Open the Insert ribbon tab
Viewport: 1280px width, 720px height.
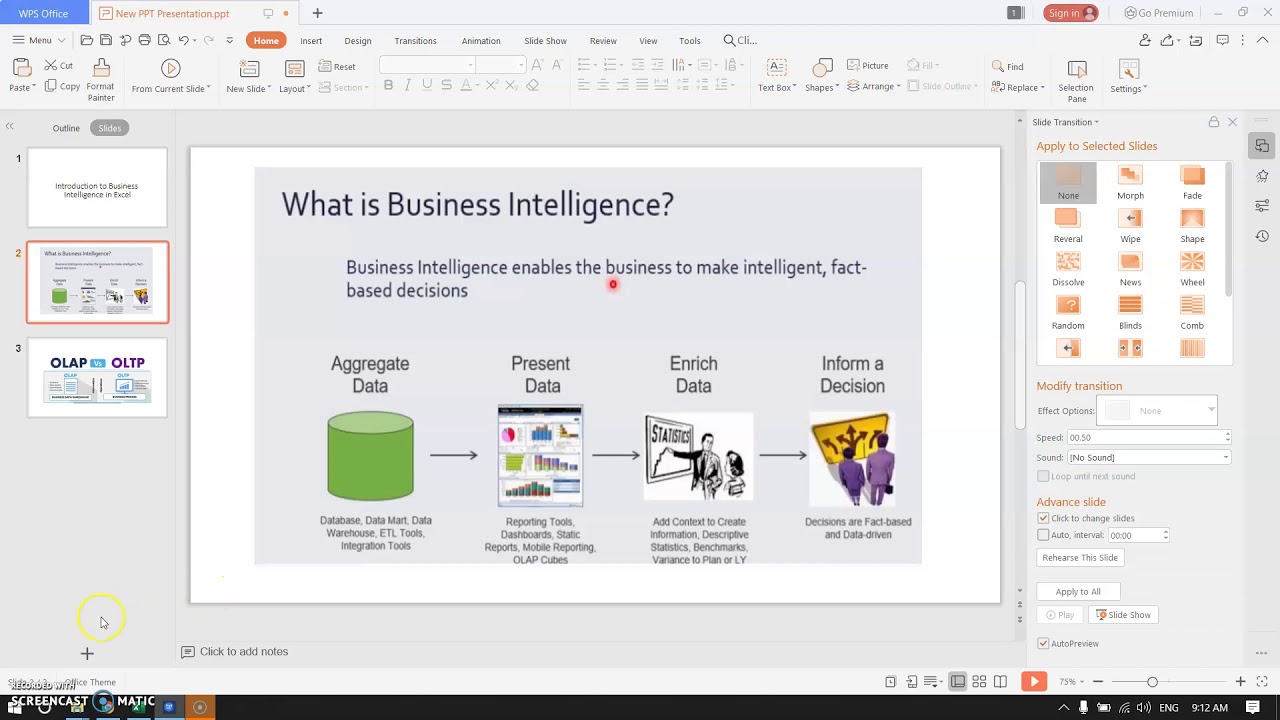click(x=311, y=41)
